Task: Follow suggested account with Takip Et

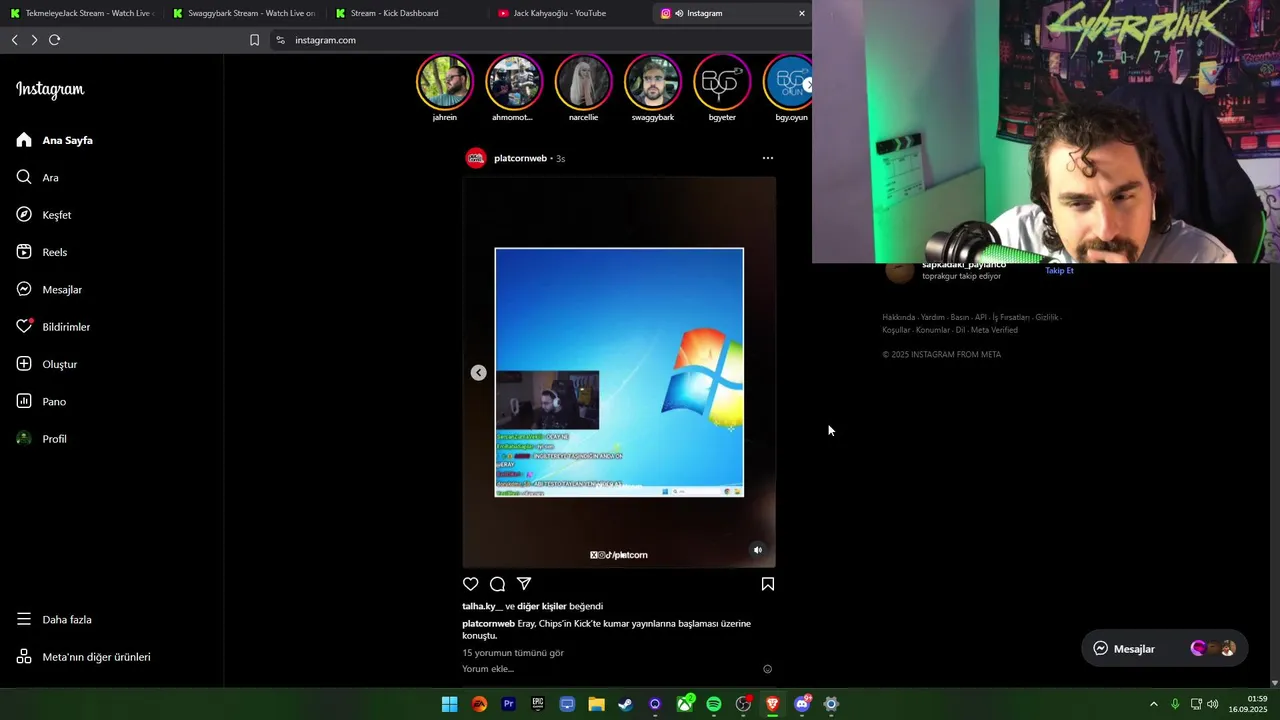Action: [1059, 270]
